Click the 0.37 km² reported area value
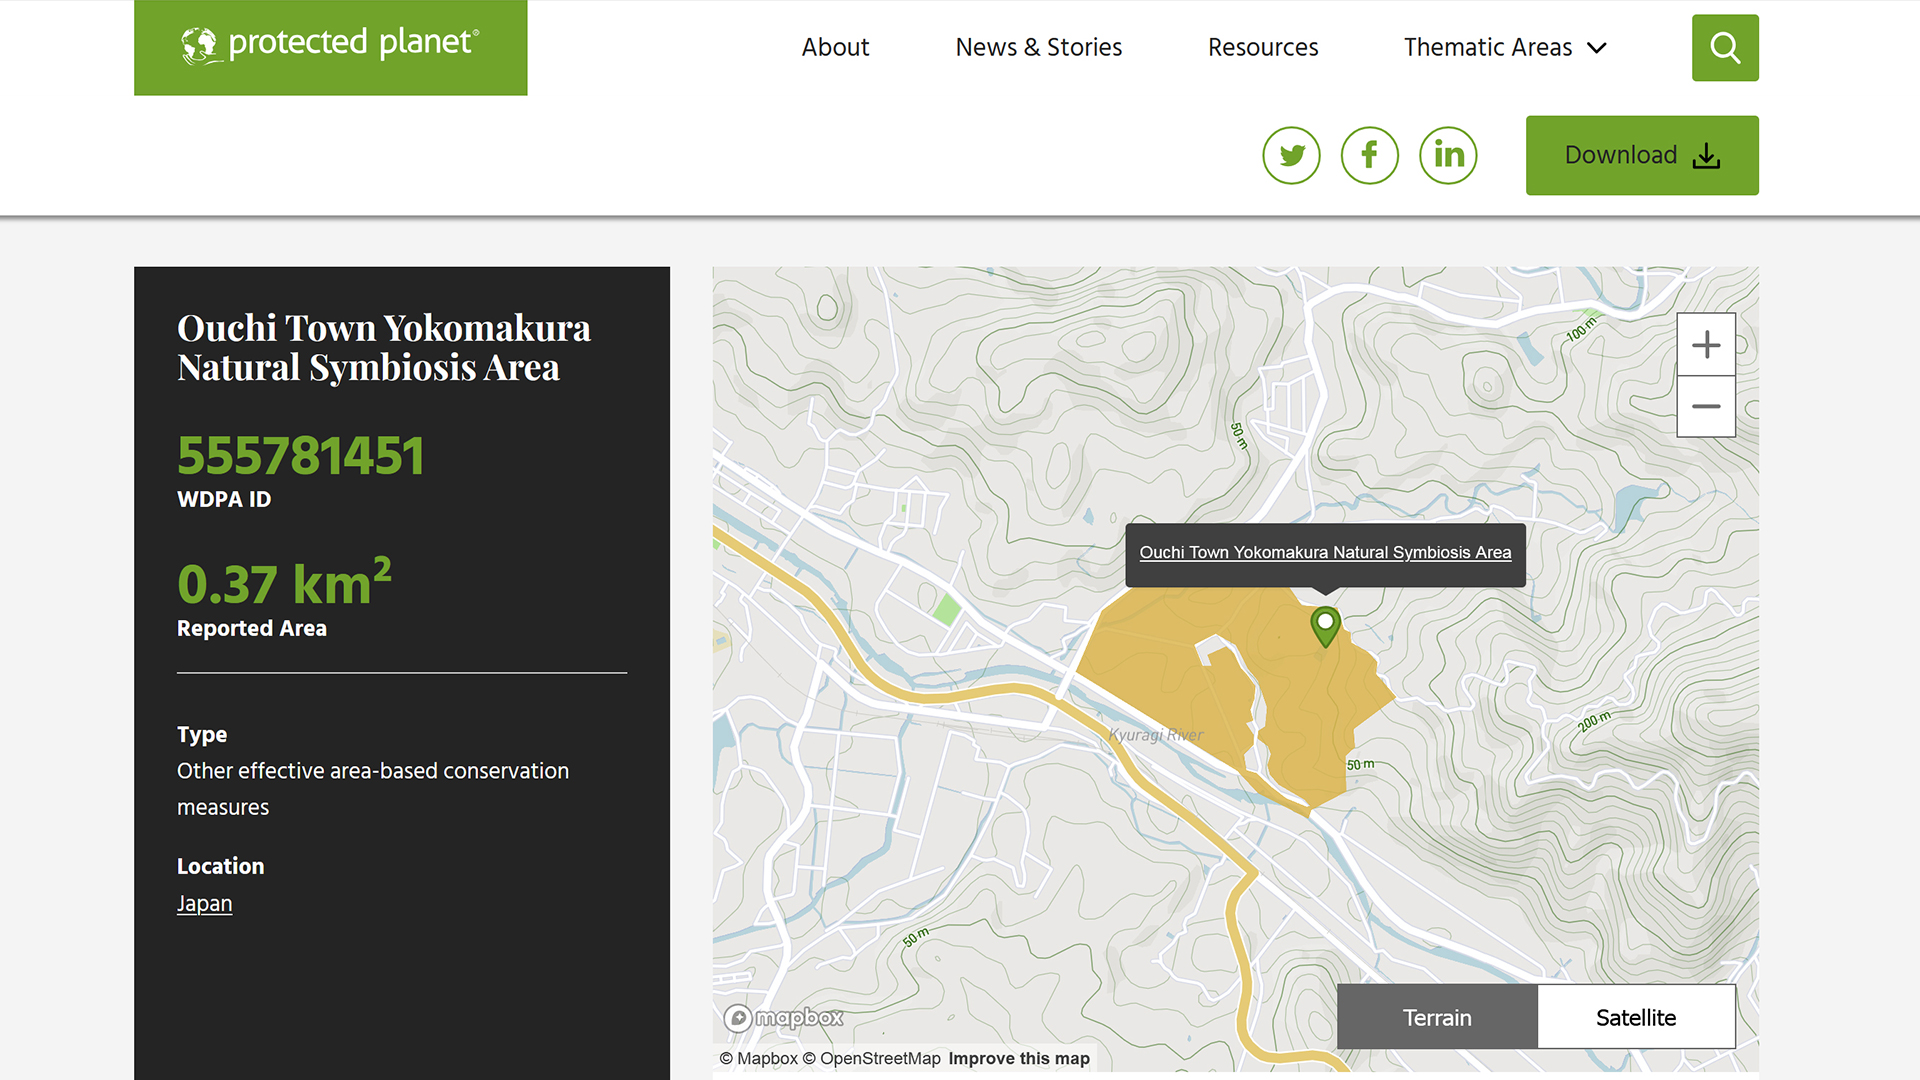Image resolution: width=1920 pixels, height=1080 pixels. 284,583
